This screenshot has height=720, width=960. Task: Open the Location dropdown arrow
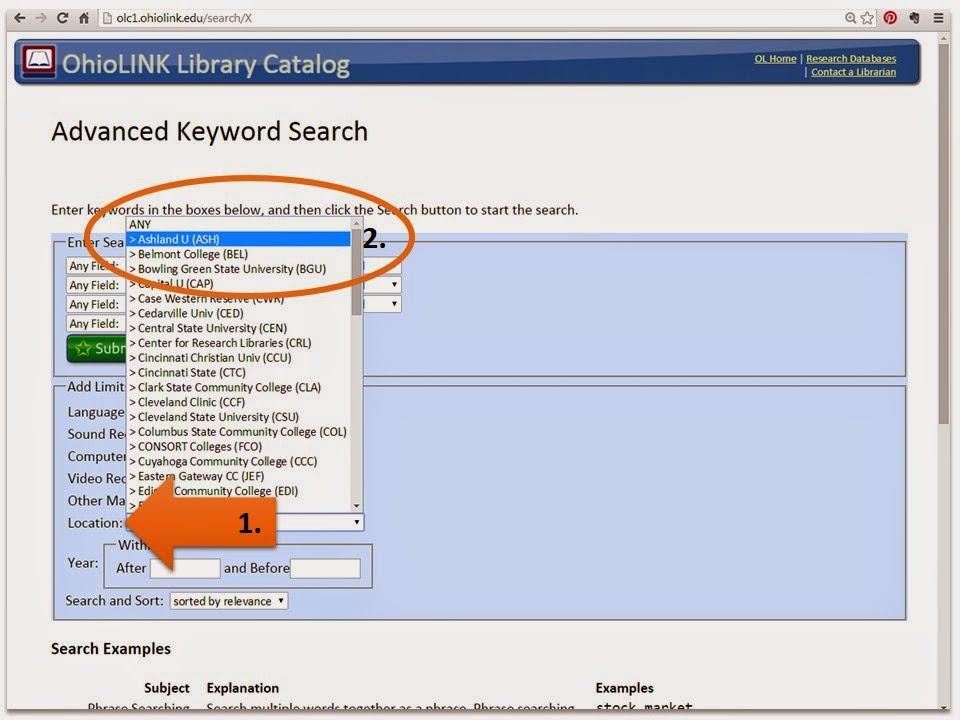[x=356, y=522]
